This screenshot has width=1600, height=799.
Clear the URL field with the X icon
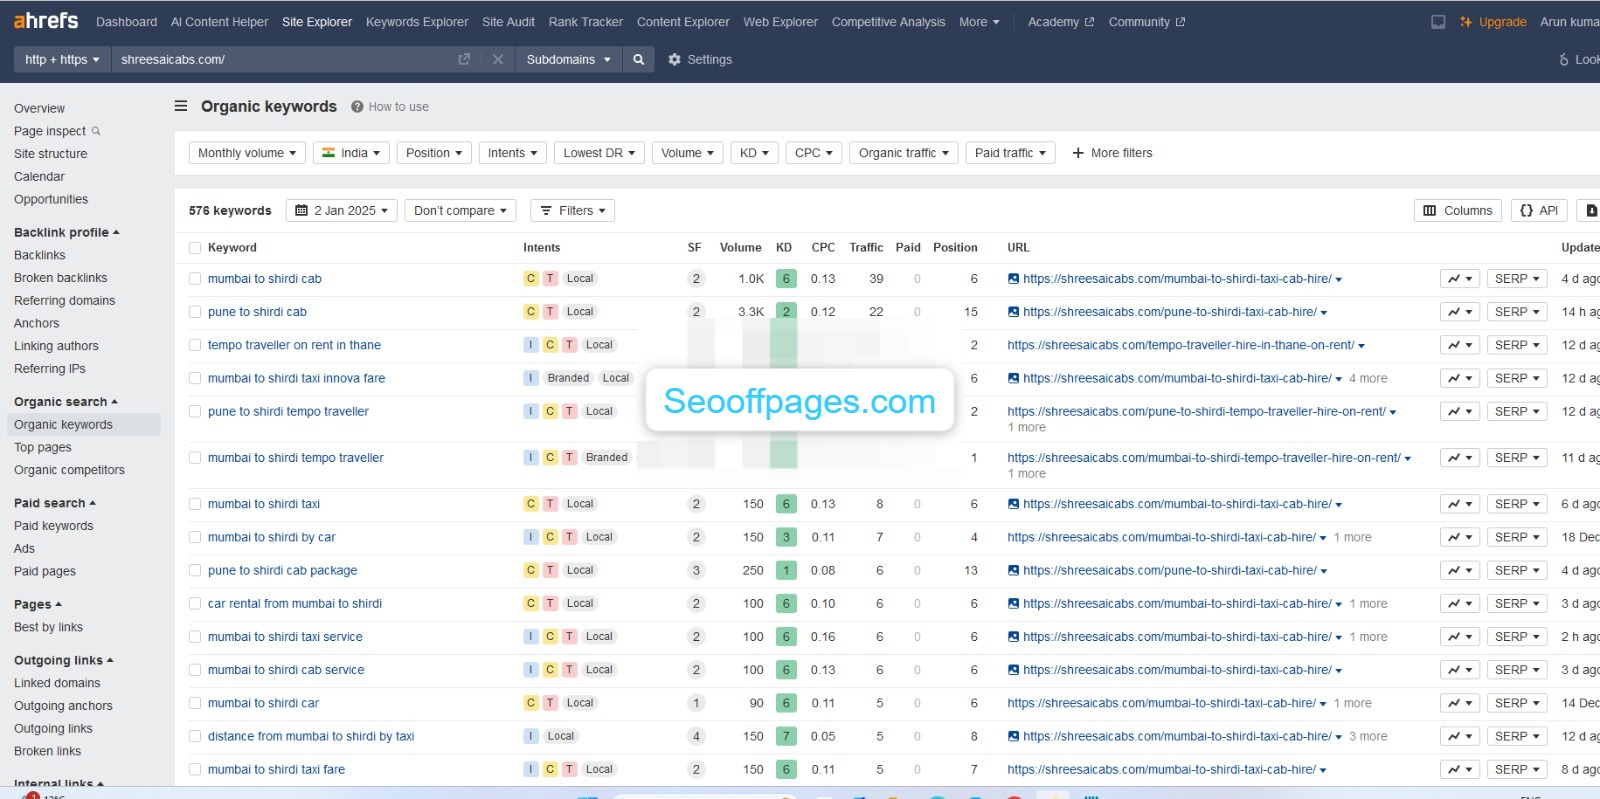pyautogui.click(x=497, y=60)
